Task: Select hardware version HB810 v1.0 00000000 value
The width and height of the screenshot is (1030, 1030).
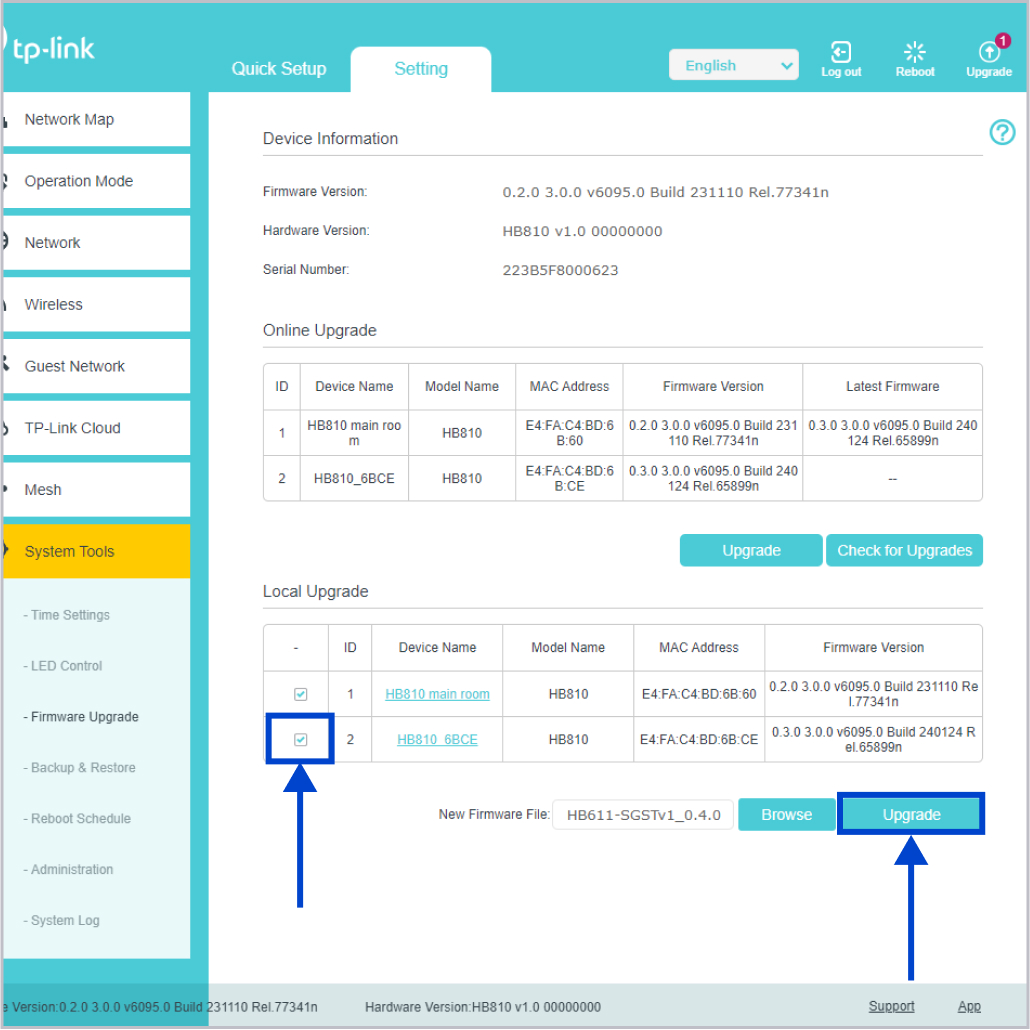Action: point(582,231)
